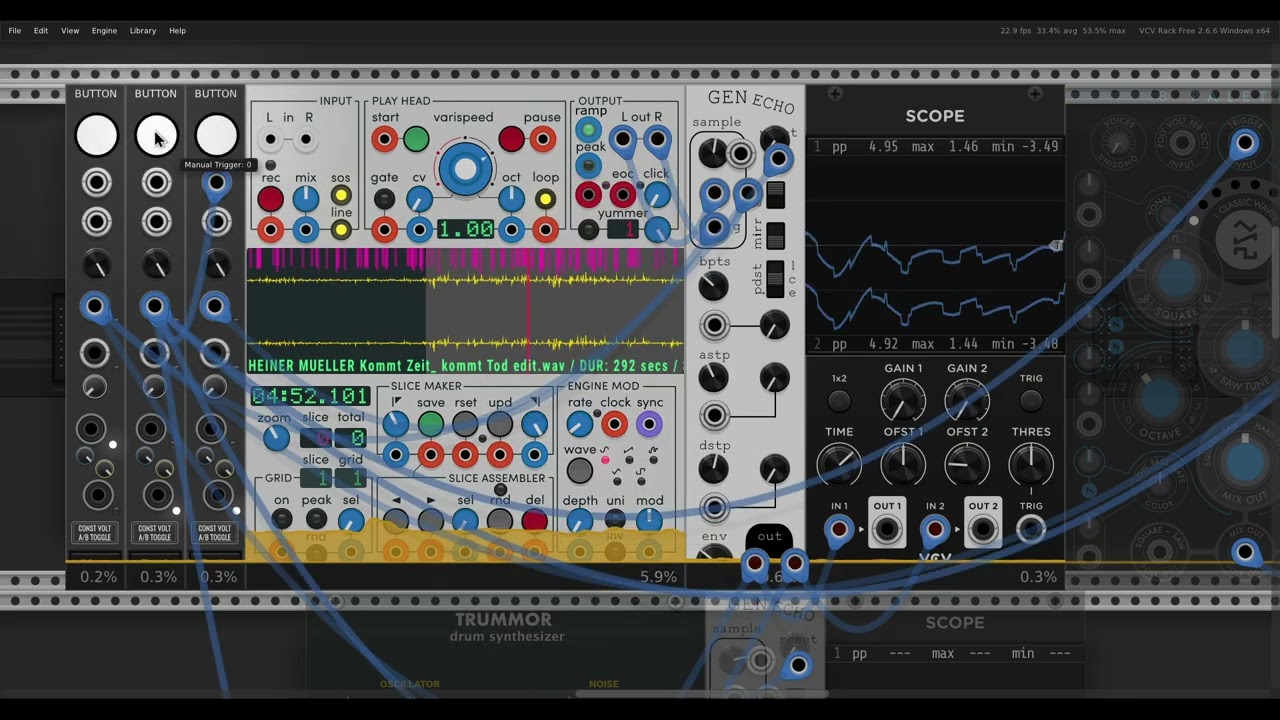Click the Scope OUT 1 jack
1280x720 pixels.
887,531
